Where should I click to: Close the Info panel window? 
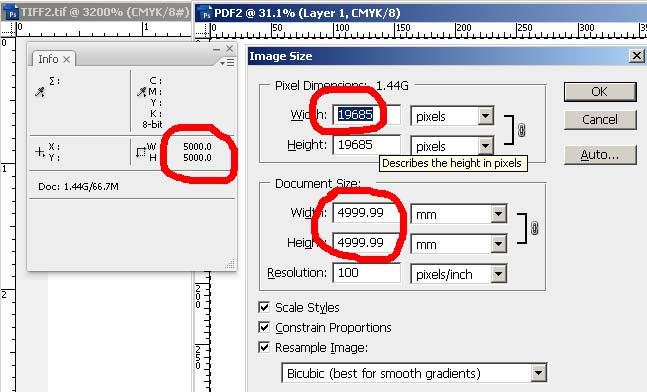coord(229,49)
